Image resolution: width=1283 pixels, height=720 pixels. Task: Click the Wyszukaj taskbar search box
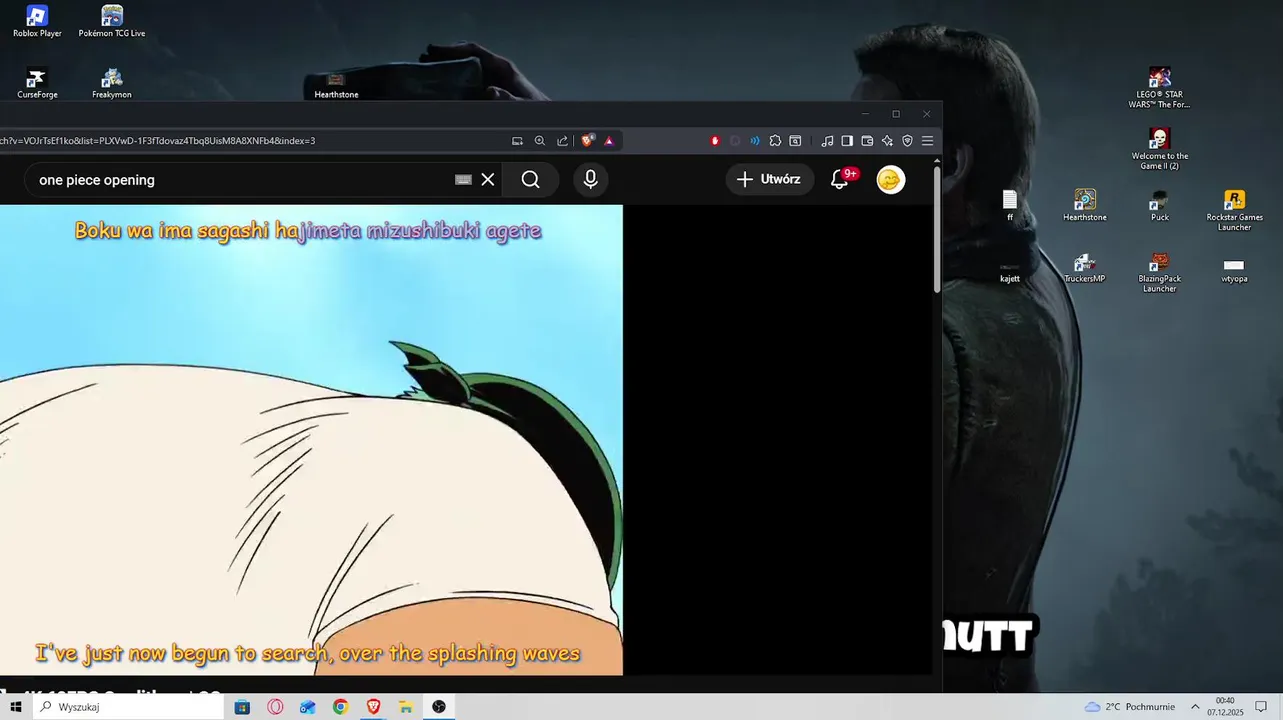click(x=129, y=707)
